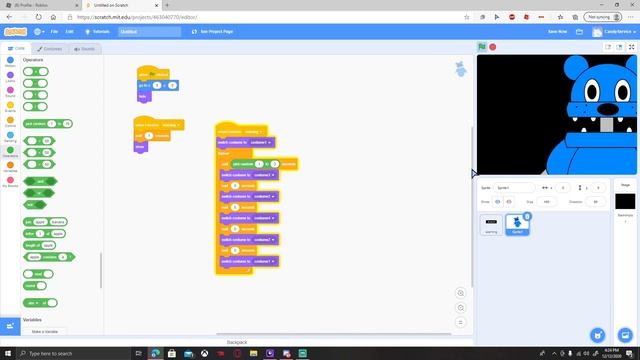Open the Choose a Backdrop button

(x=625, y=335)
